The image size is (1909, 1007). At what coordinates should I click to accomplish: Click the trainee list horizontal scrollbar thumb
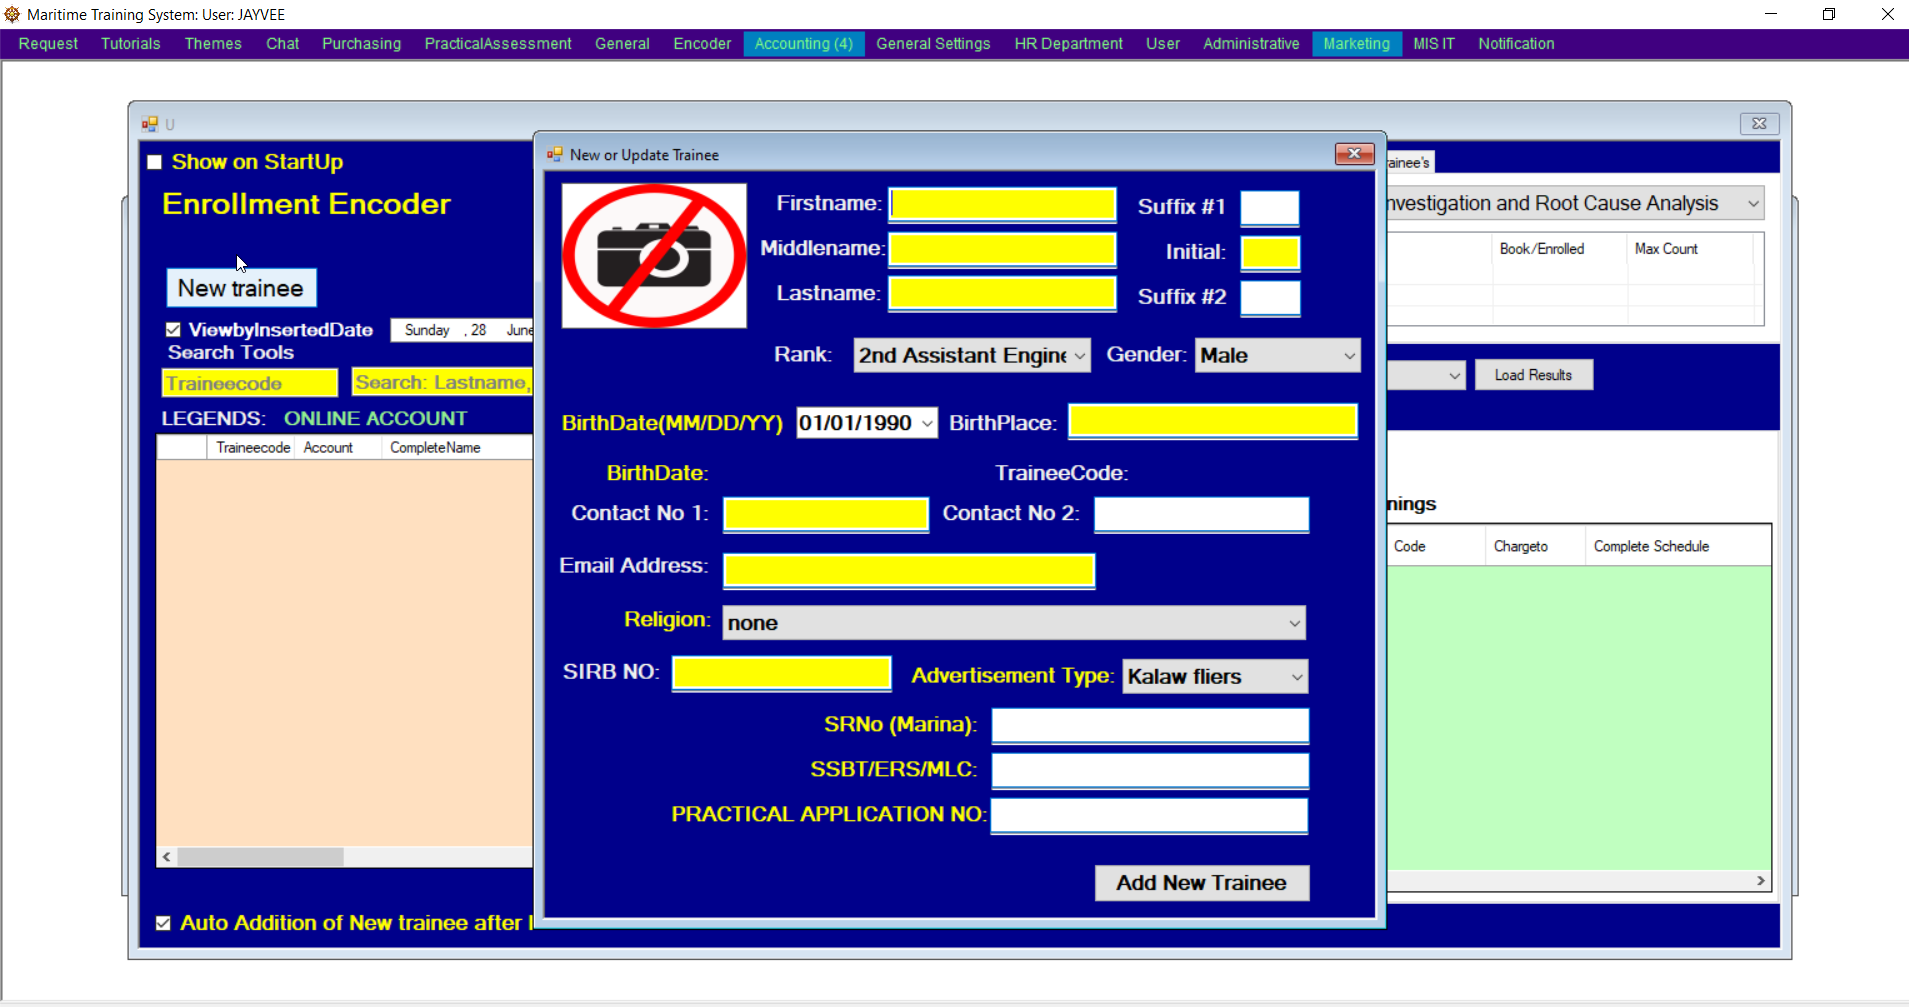(x=261, y=857)
